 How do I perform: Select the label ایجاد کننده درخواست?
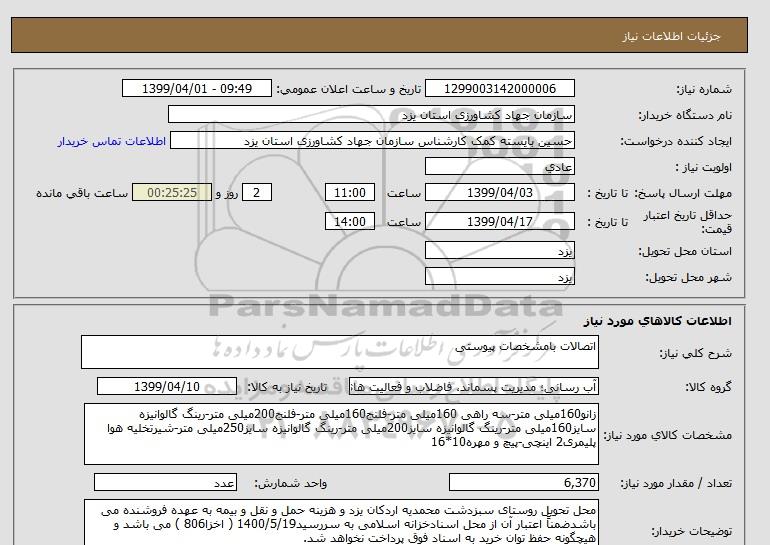tap(676, 141)
